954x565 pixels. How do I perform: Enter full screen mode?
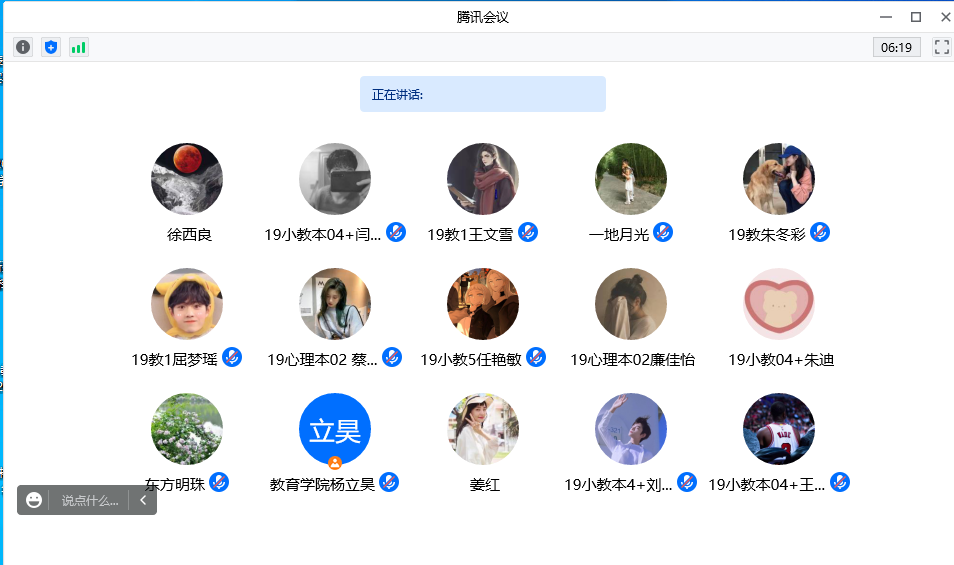[941, 47]
